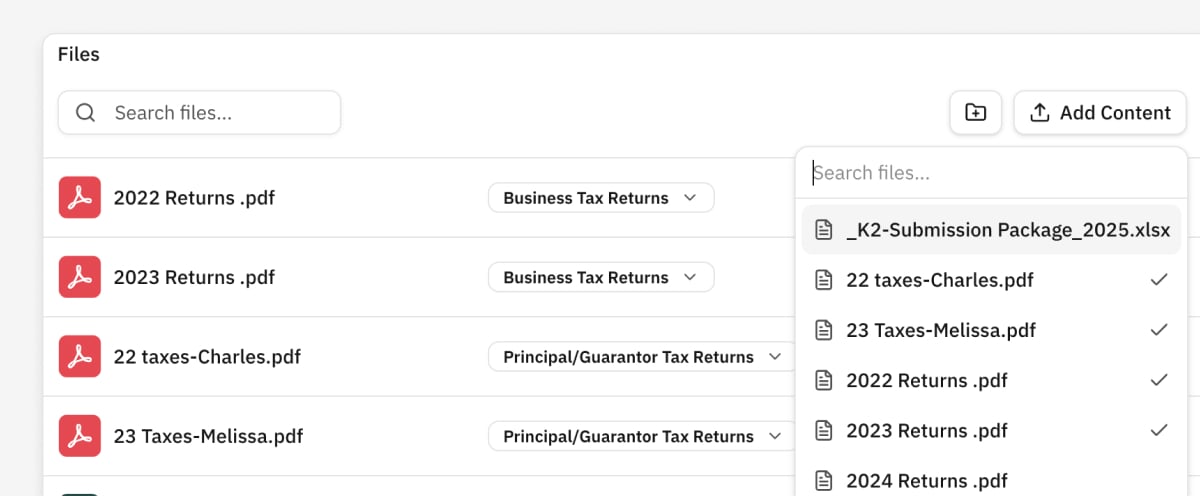Click the new folder icon button
The image size is (1200, 496).
(975, 113)
